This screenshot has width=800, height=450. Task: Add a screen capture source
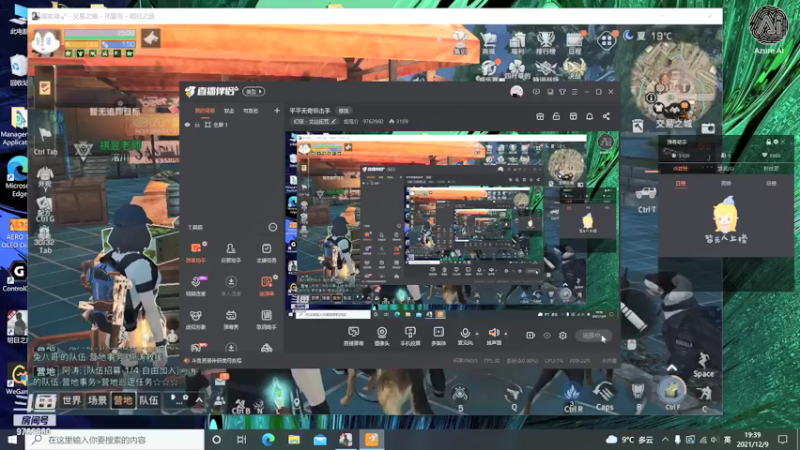(353, 336)
